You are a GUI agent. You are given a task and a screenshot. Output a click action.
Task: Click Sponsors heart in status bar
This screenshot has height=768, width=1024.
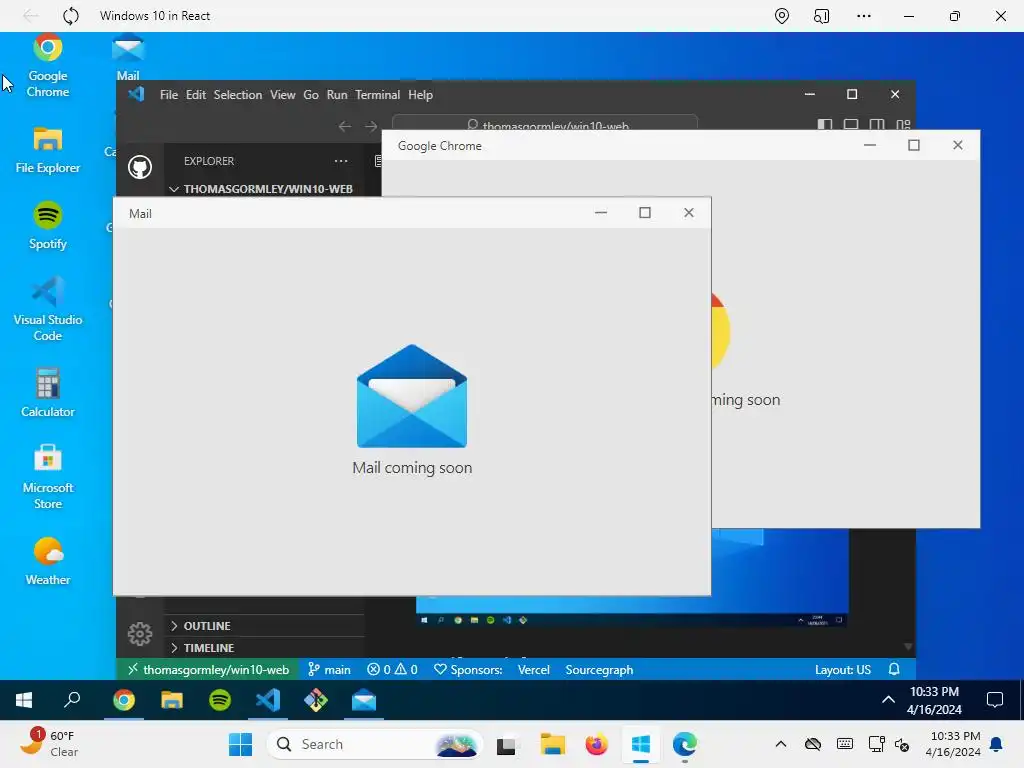pos(468,669)
